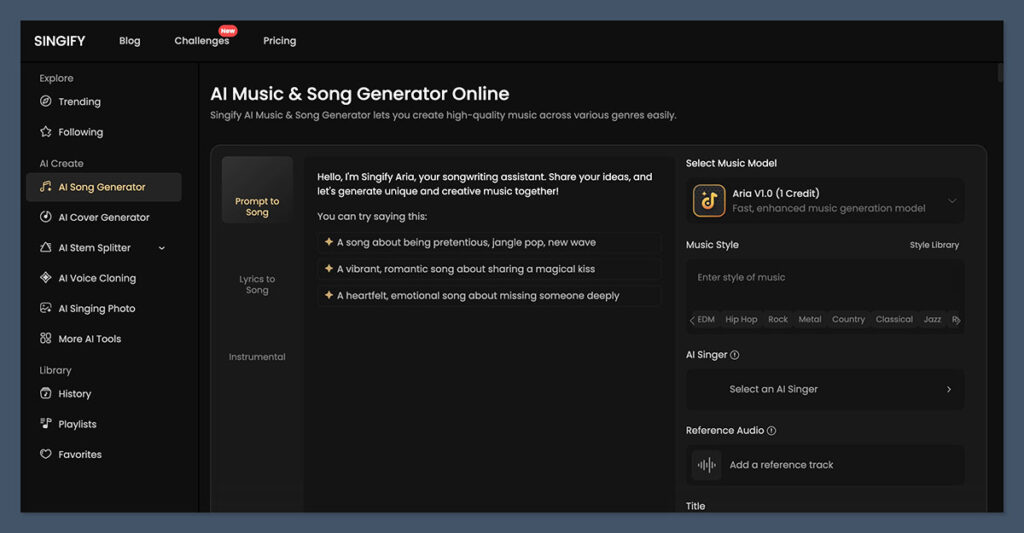The image size is (1024, 533).
Task: Click the AI Song Generator music note icon
Action: point(46,187)
